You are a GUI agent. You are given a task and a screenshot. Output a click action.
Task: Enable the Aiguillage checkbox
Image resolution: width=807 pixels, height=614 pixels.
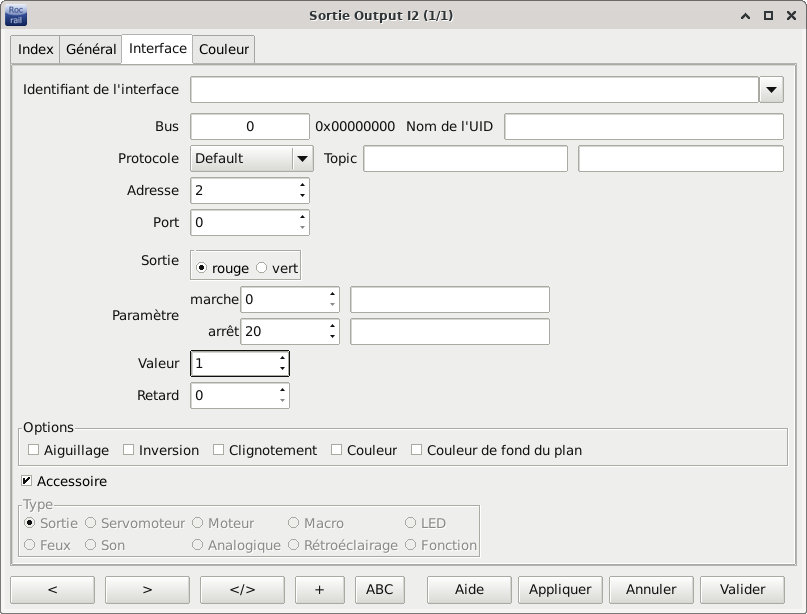tap(34, 450)
